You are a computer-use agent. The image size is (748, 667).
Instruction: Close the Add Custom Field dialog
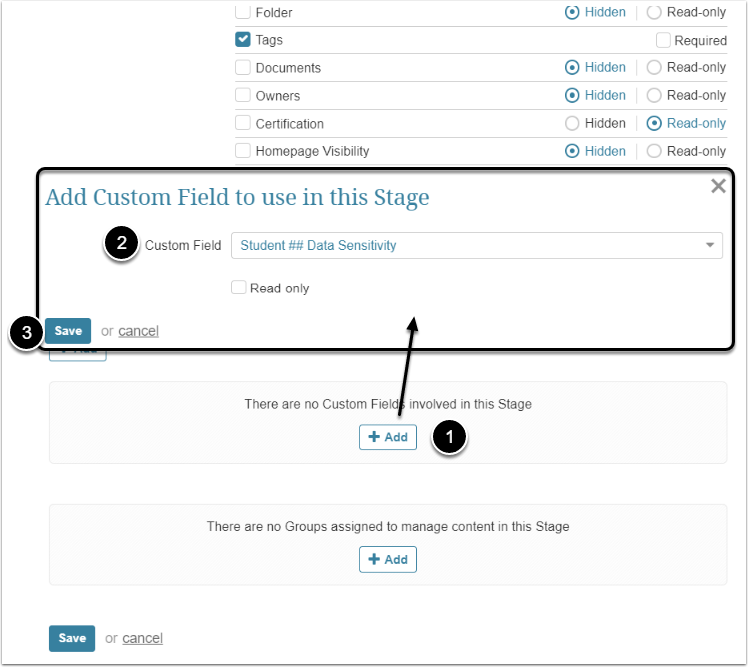[718, 186]
